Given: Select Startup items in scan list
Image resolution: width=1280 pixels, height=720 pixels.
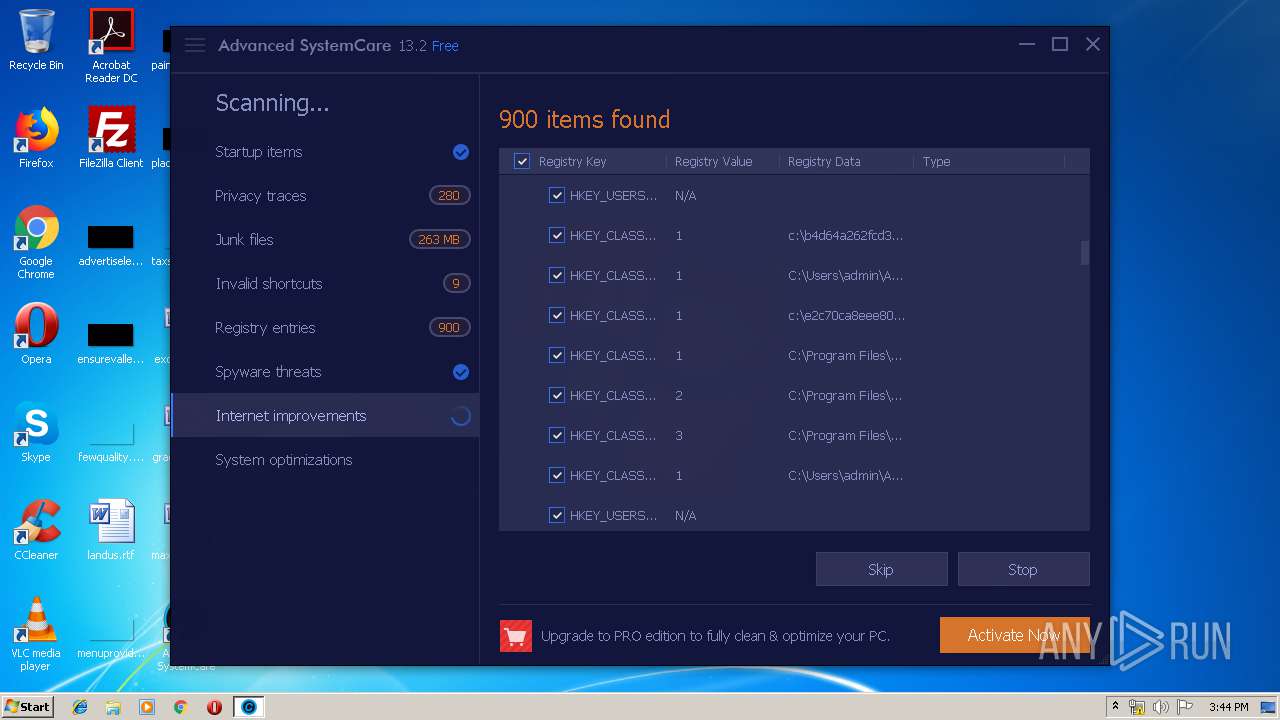Looking at the screenshot, I should coord(325,152).
